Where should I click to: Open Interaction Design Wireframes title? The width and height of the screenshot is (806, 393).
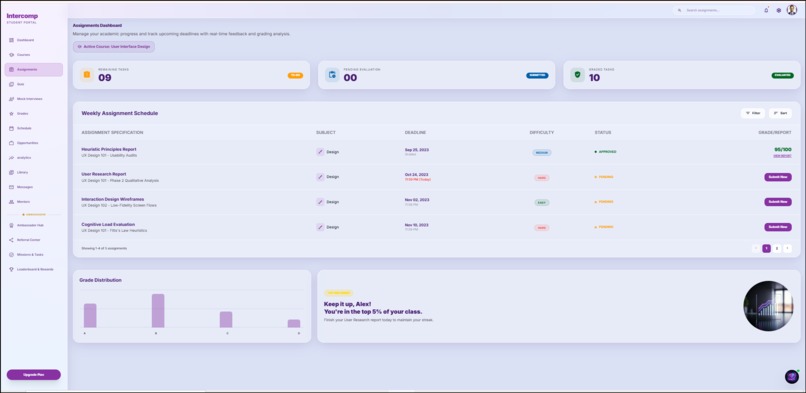coord(113,199)
